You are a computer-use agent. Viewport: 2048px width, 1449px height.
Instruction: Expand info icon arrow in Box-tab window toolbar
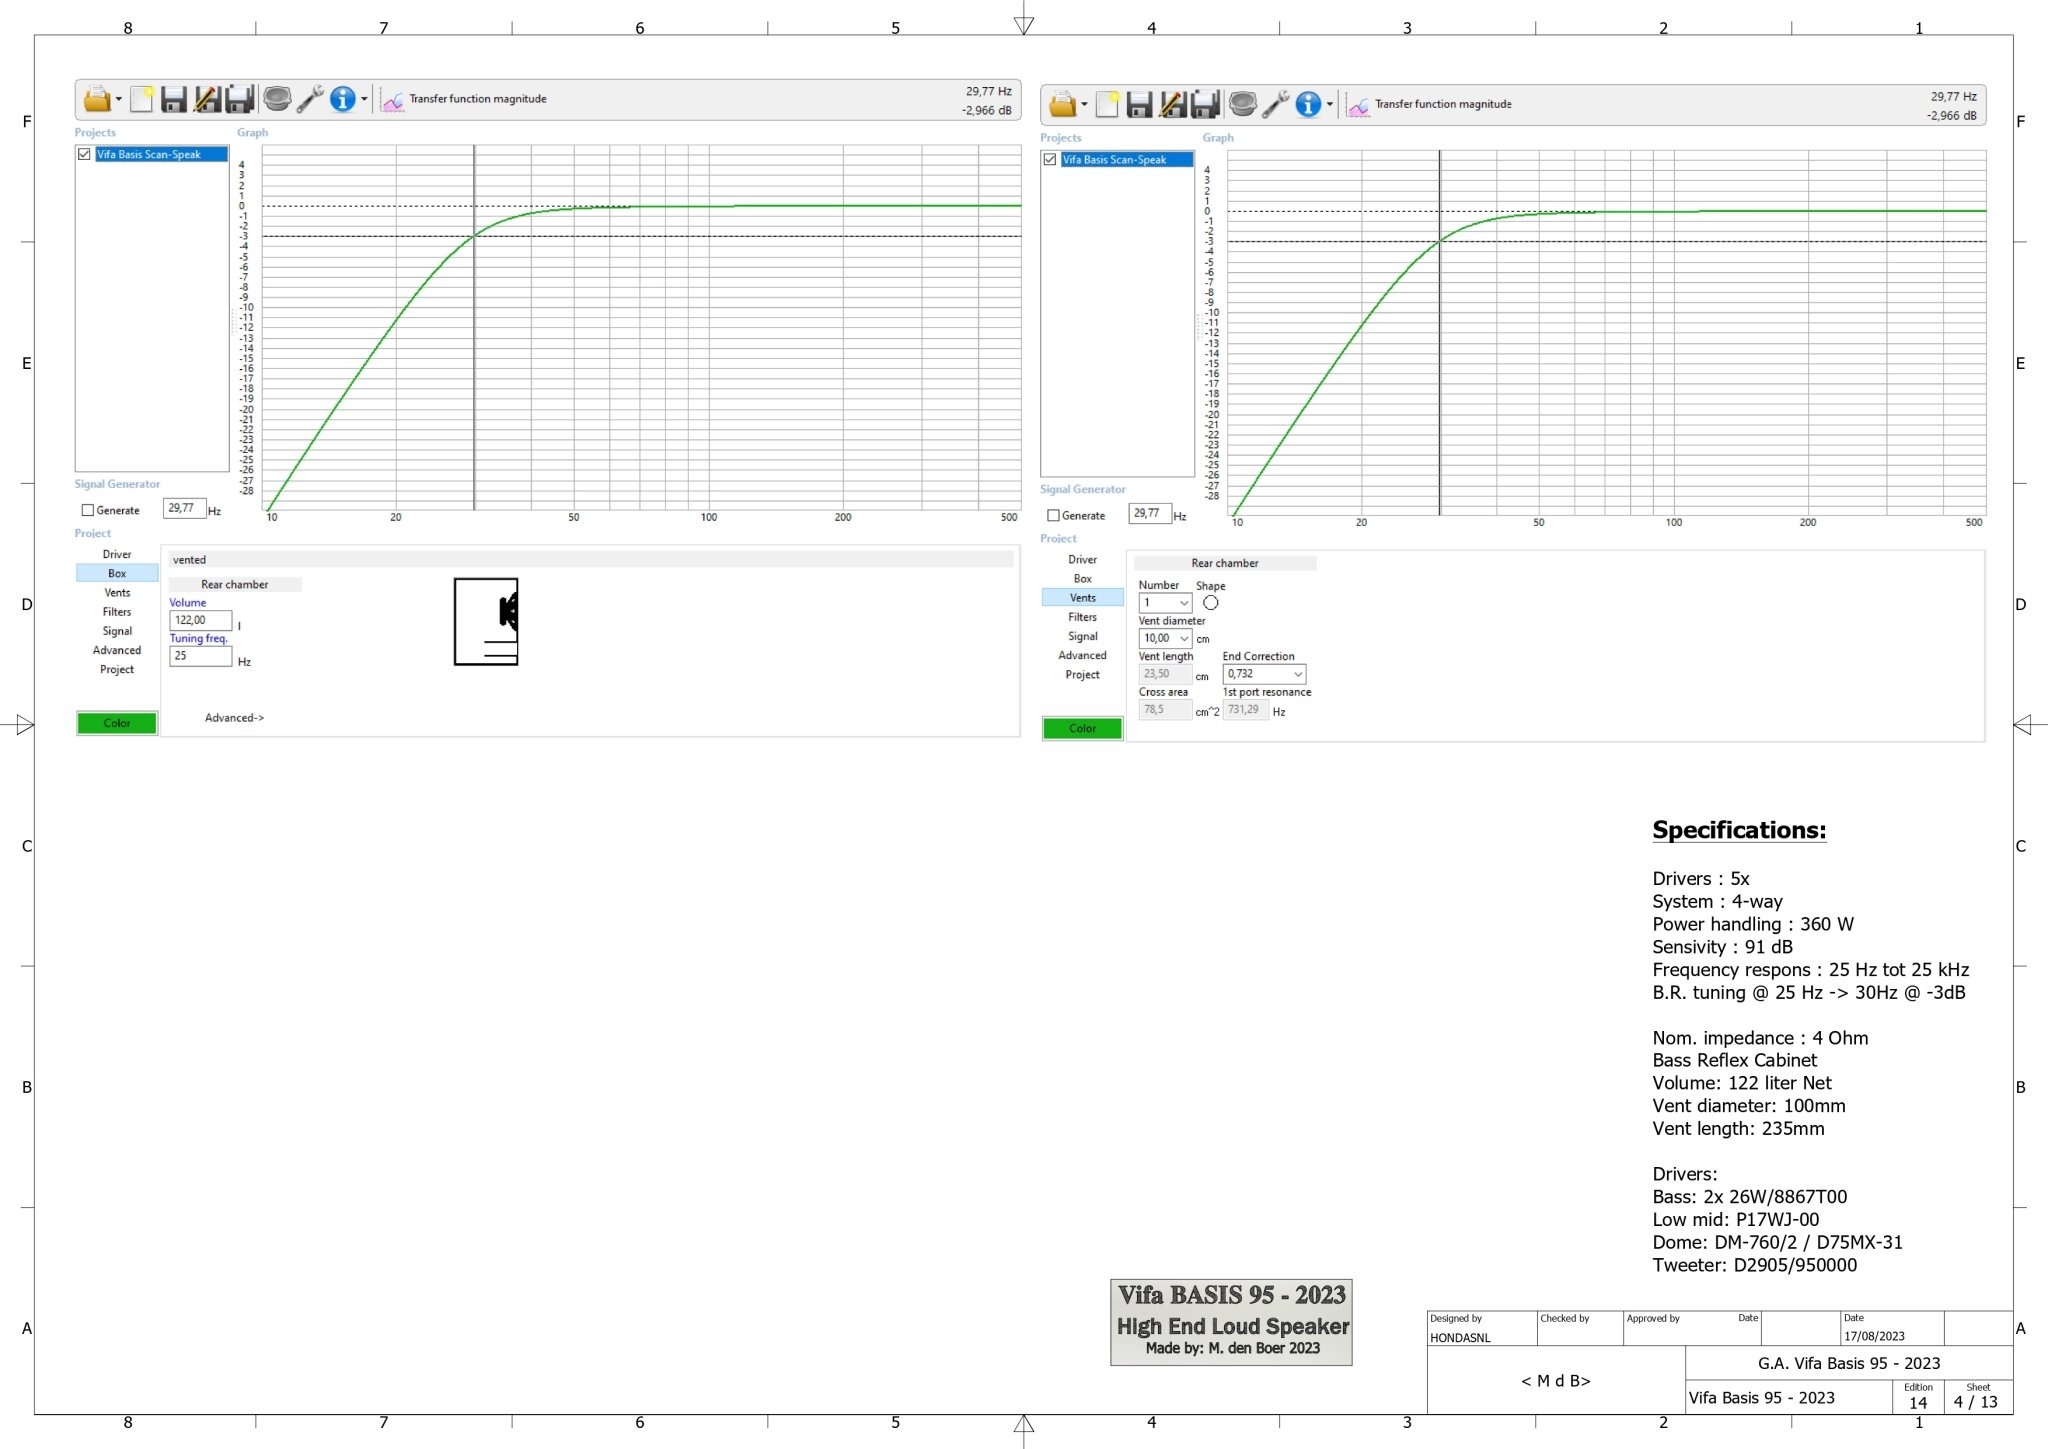point(364,99)
